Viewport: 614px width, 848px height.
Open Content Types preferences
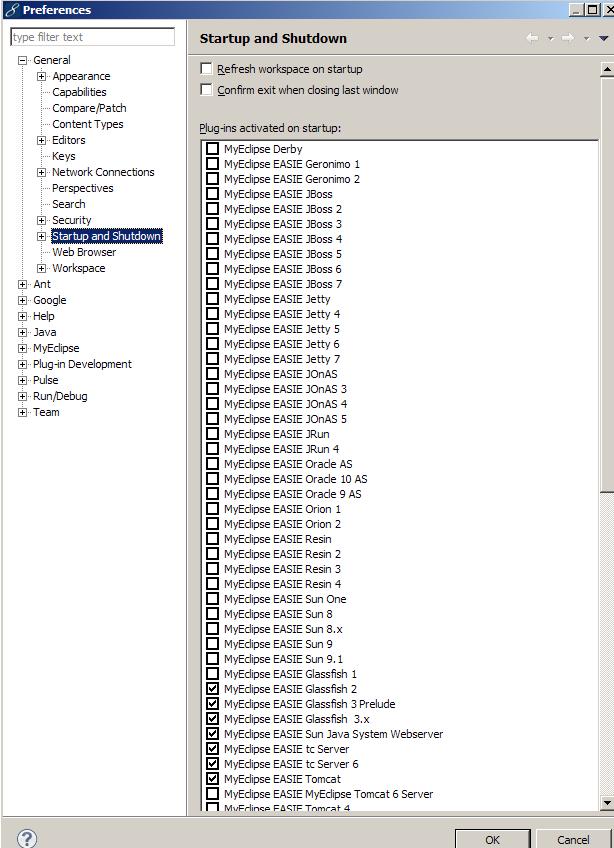[88, 124]
